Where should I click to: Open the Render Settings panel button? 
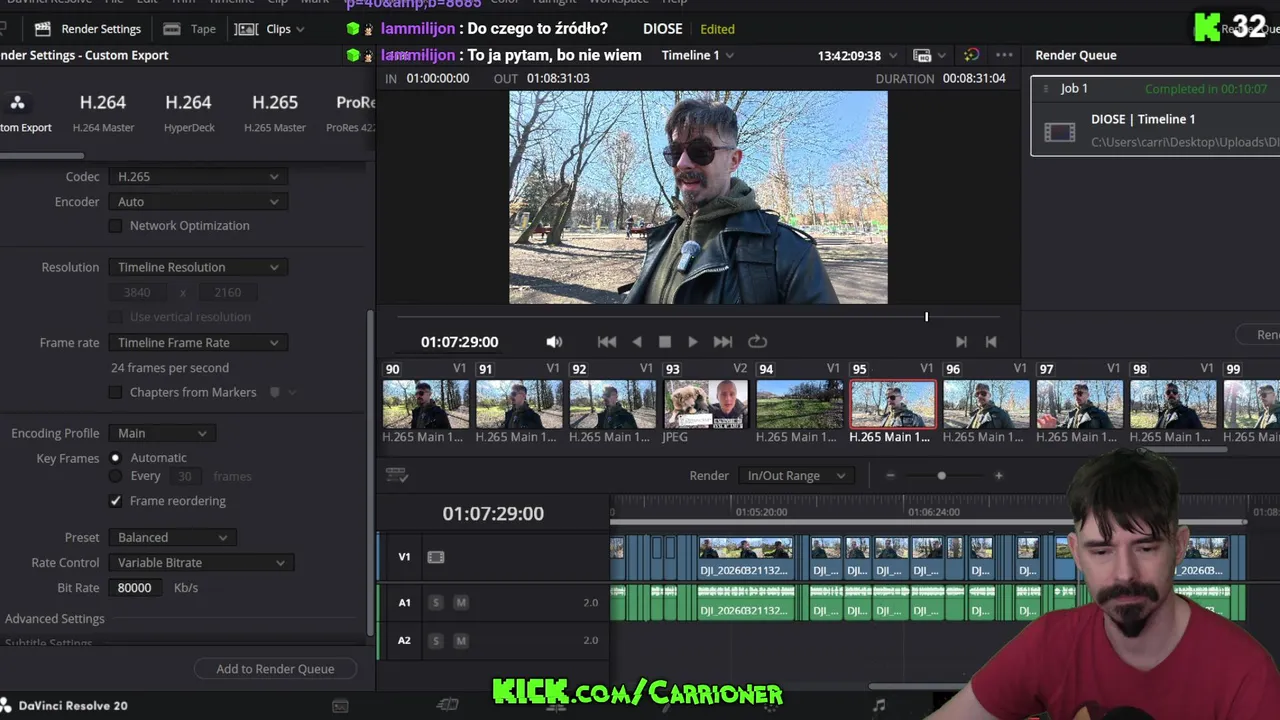87,29
